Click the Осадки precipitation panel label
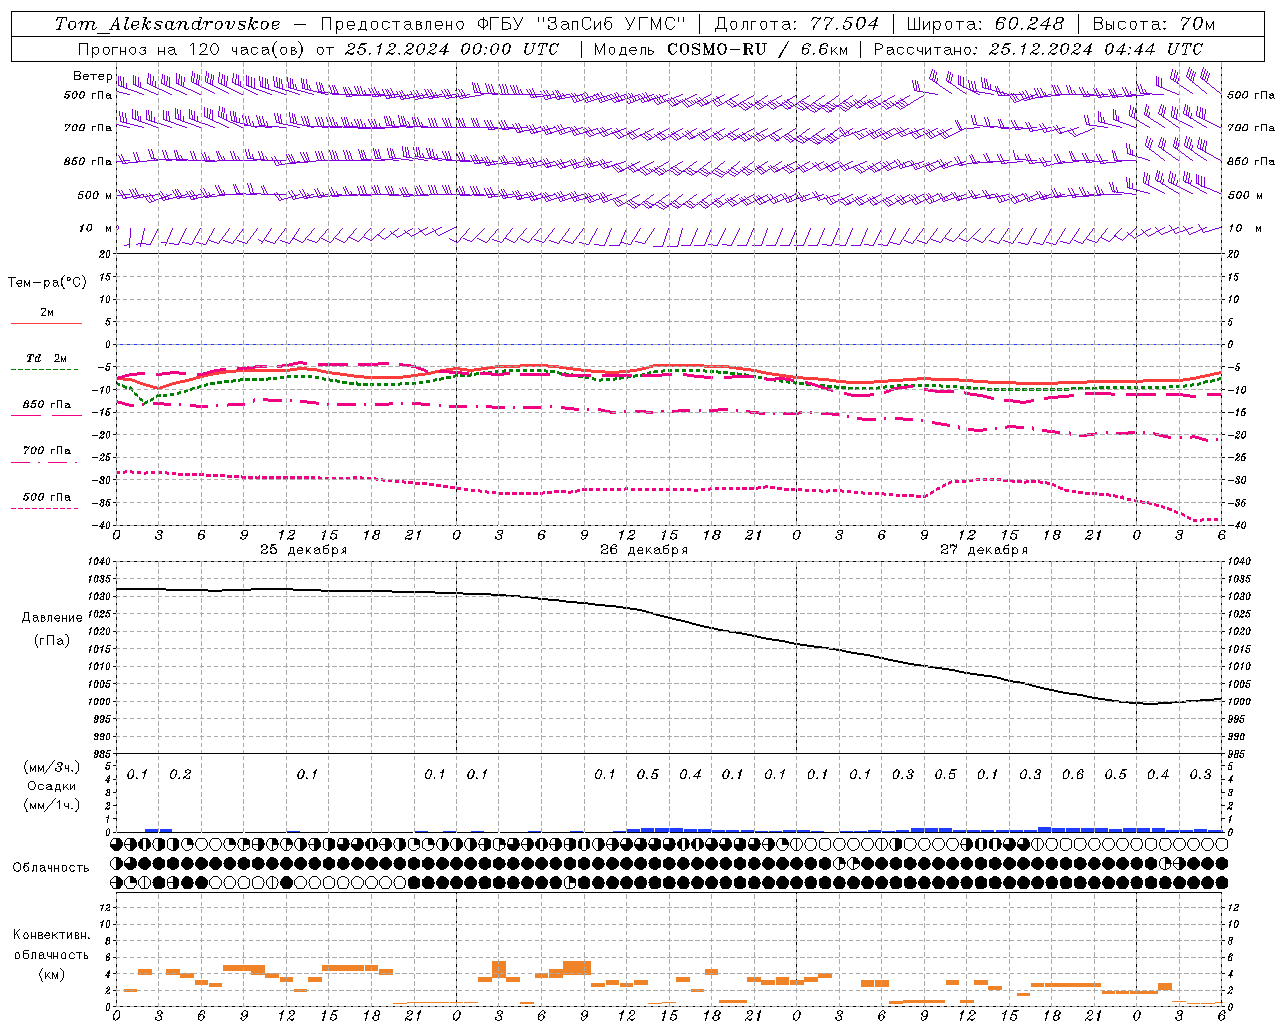The width and height of the screenshot is (1280, 1024). point(51,786)
